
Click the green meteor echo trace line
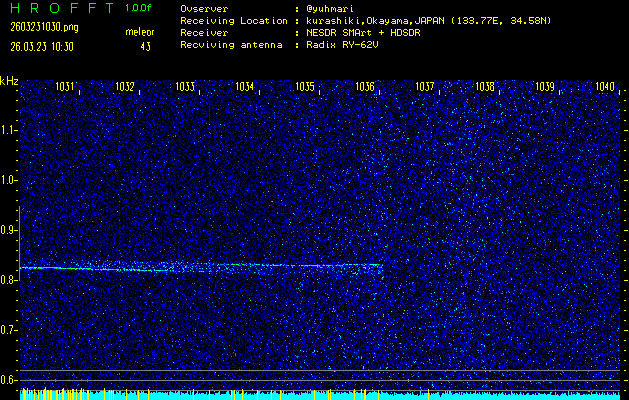coord(200,267)
